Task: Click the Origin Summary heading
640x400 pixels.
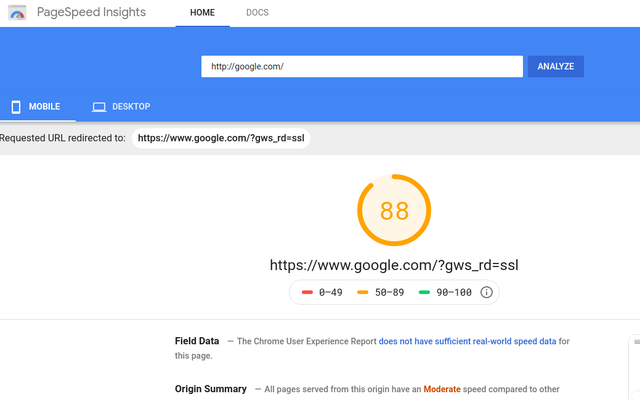Action: click(x=211, y=389)
